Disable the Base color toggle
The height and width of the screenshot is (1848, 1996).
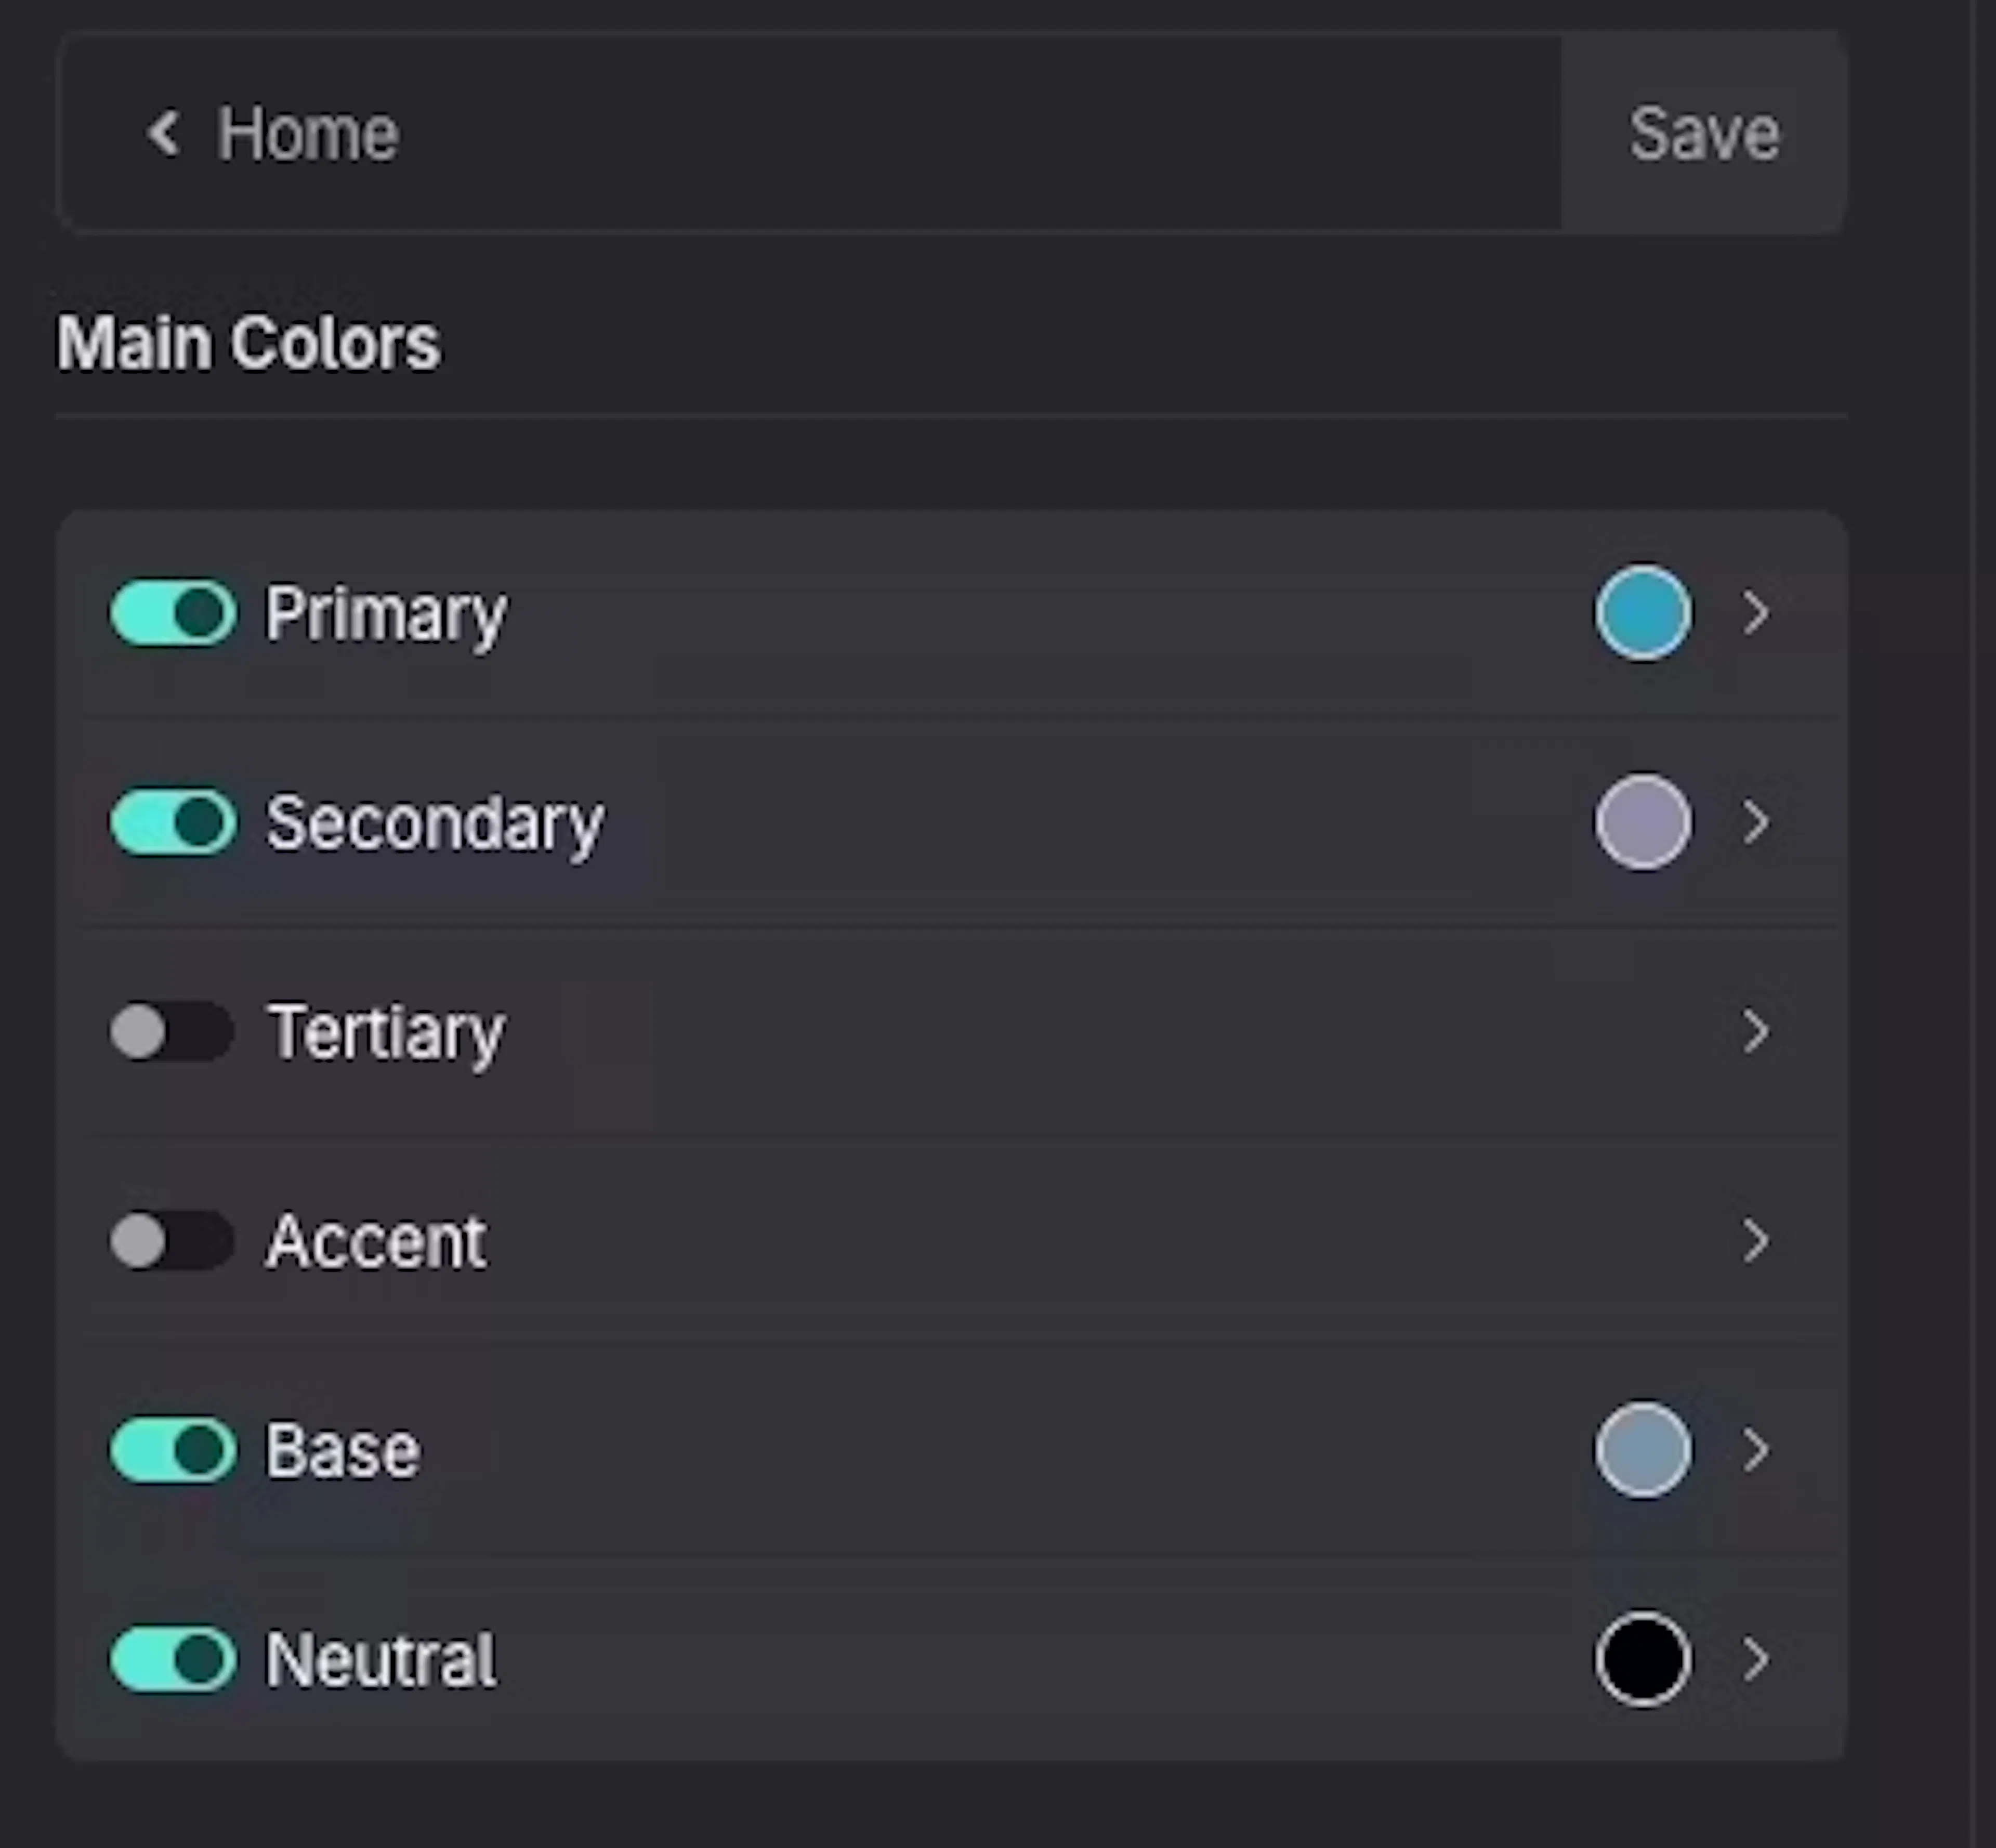click(174, 1449)
